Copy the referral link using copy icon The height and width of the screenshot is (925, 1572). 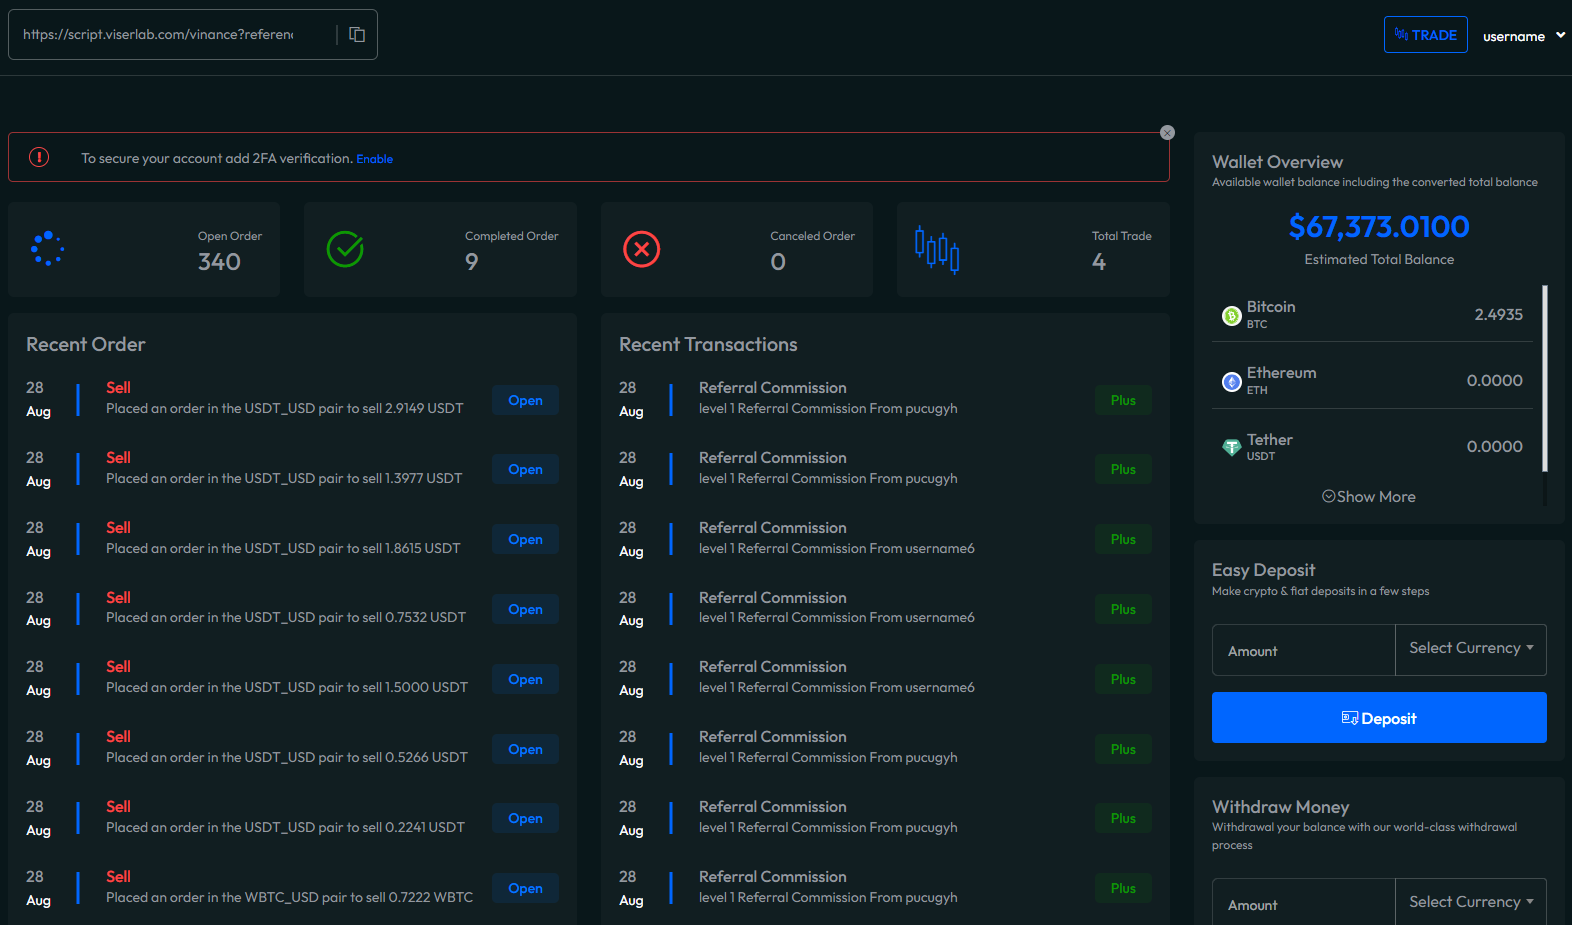click(357, 35)
